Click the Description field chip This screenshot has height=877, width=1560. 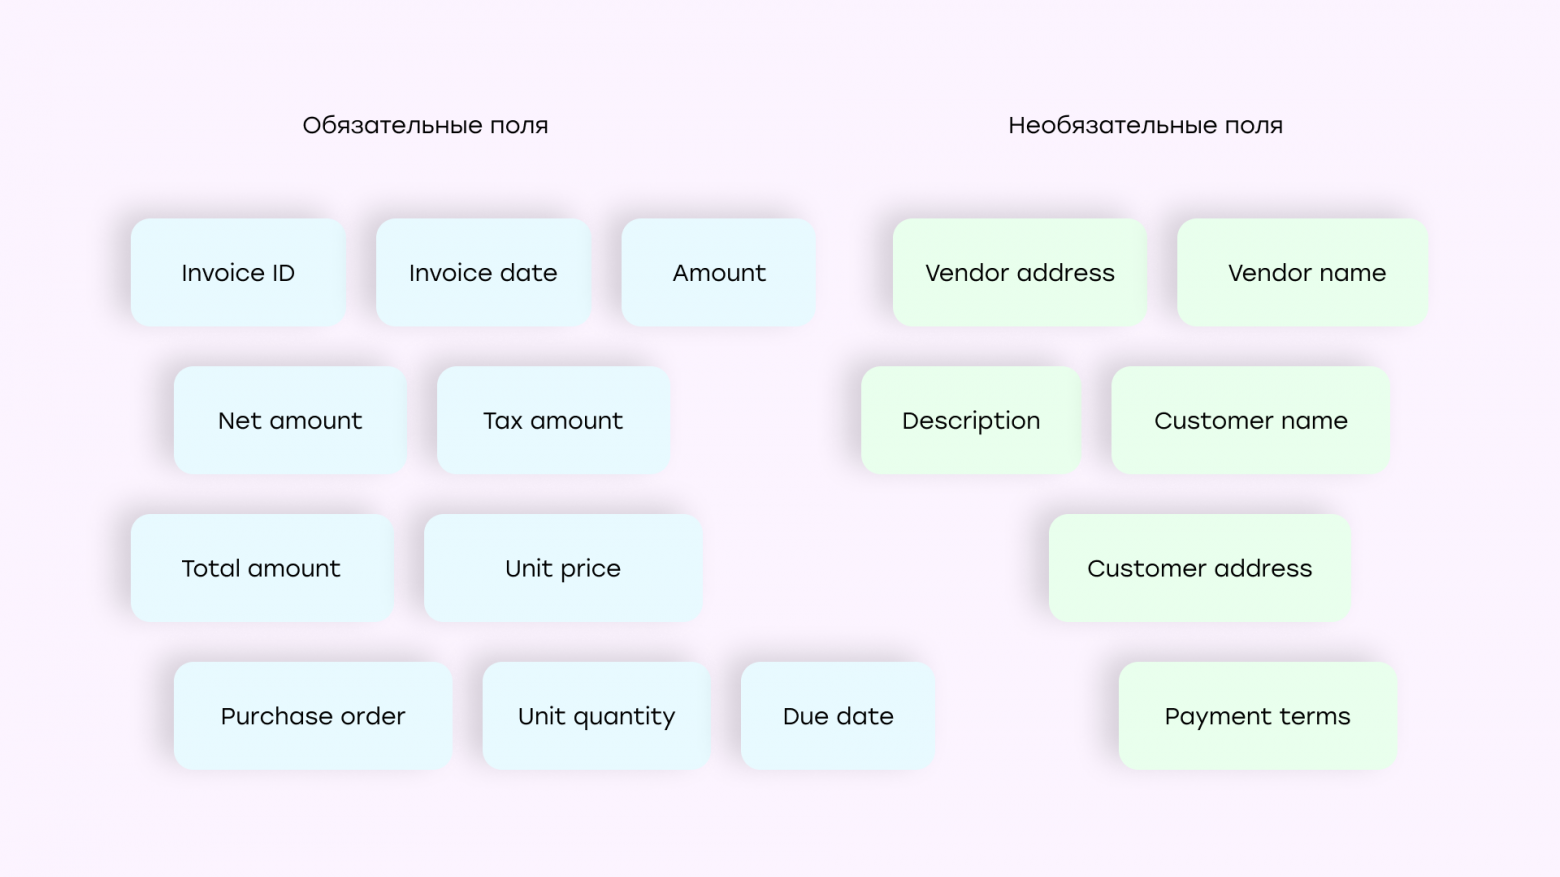point(971,421)
